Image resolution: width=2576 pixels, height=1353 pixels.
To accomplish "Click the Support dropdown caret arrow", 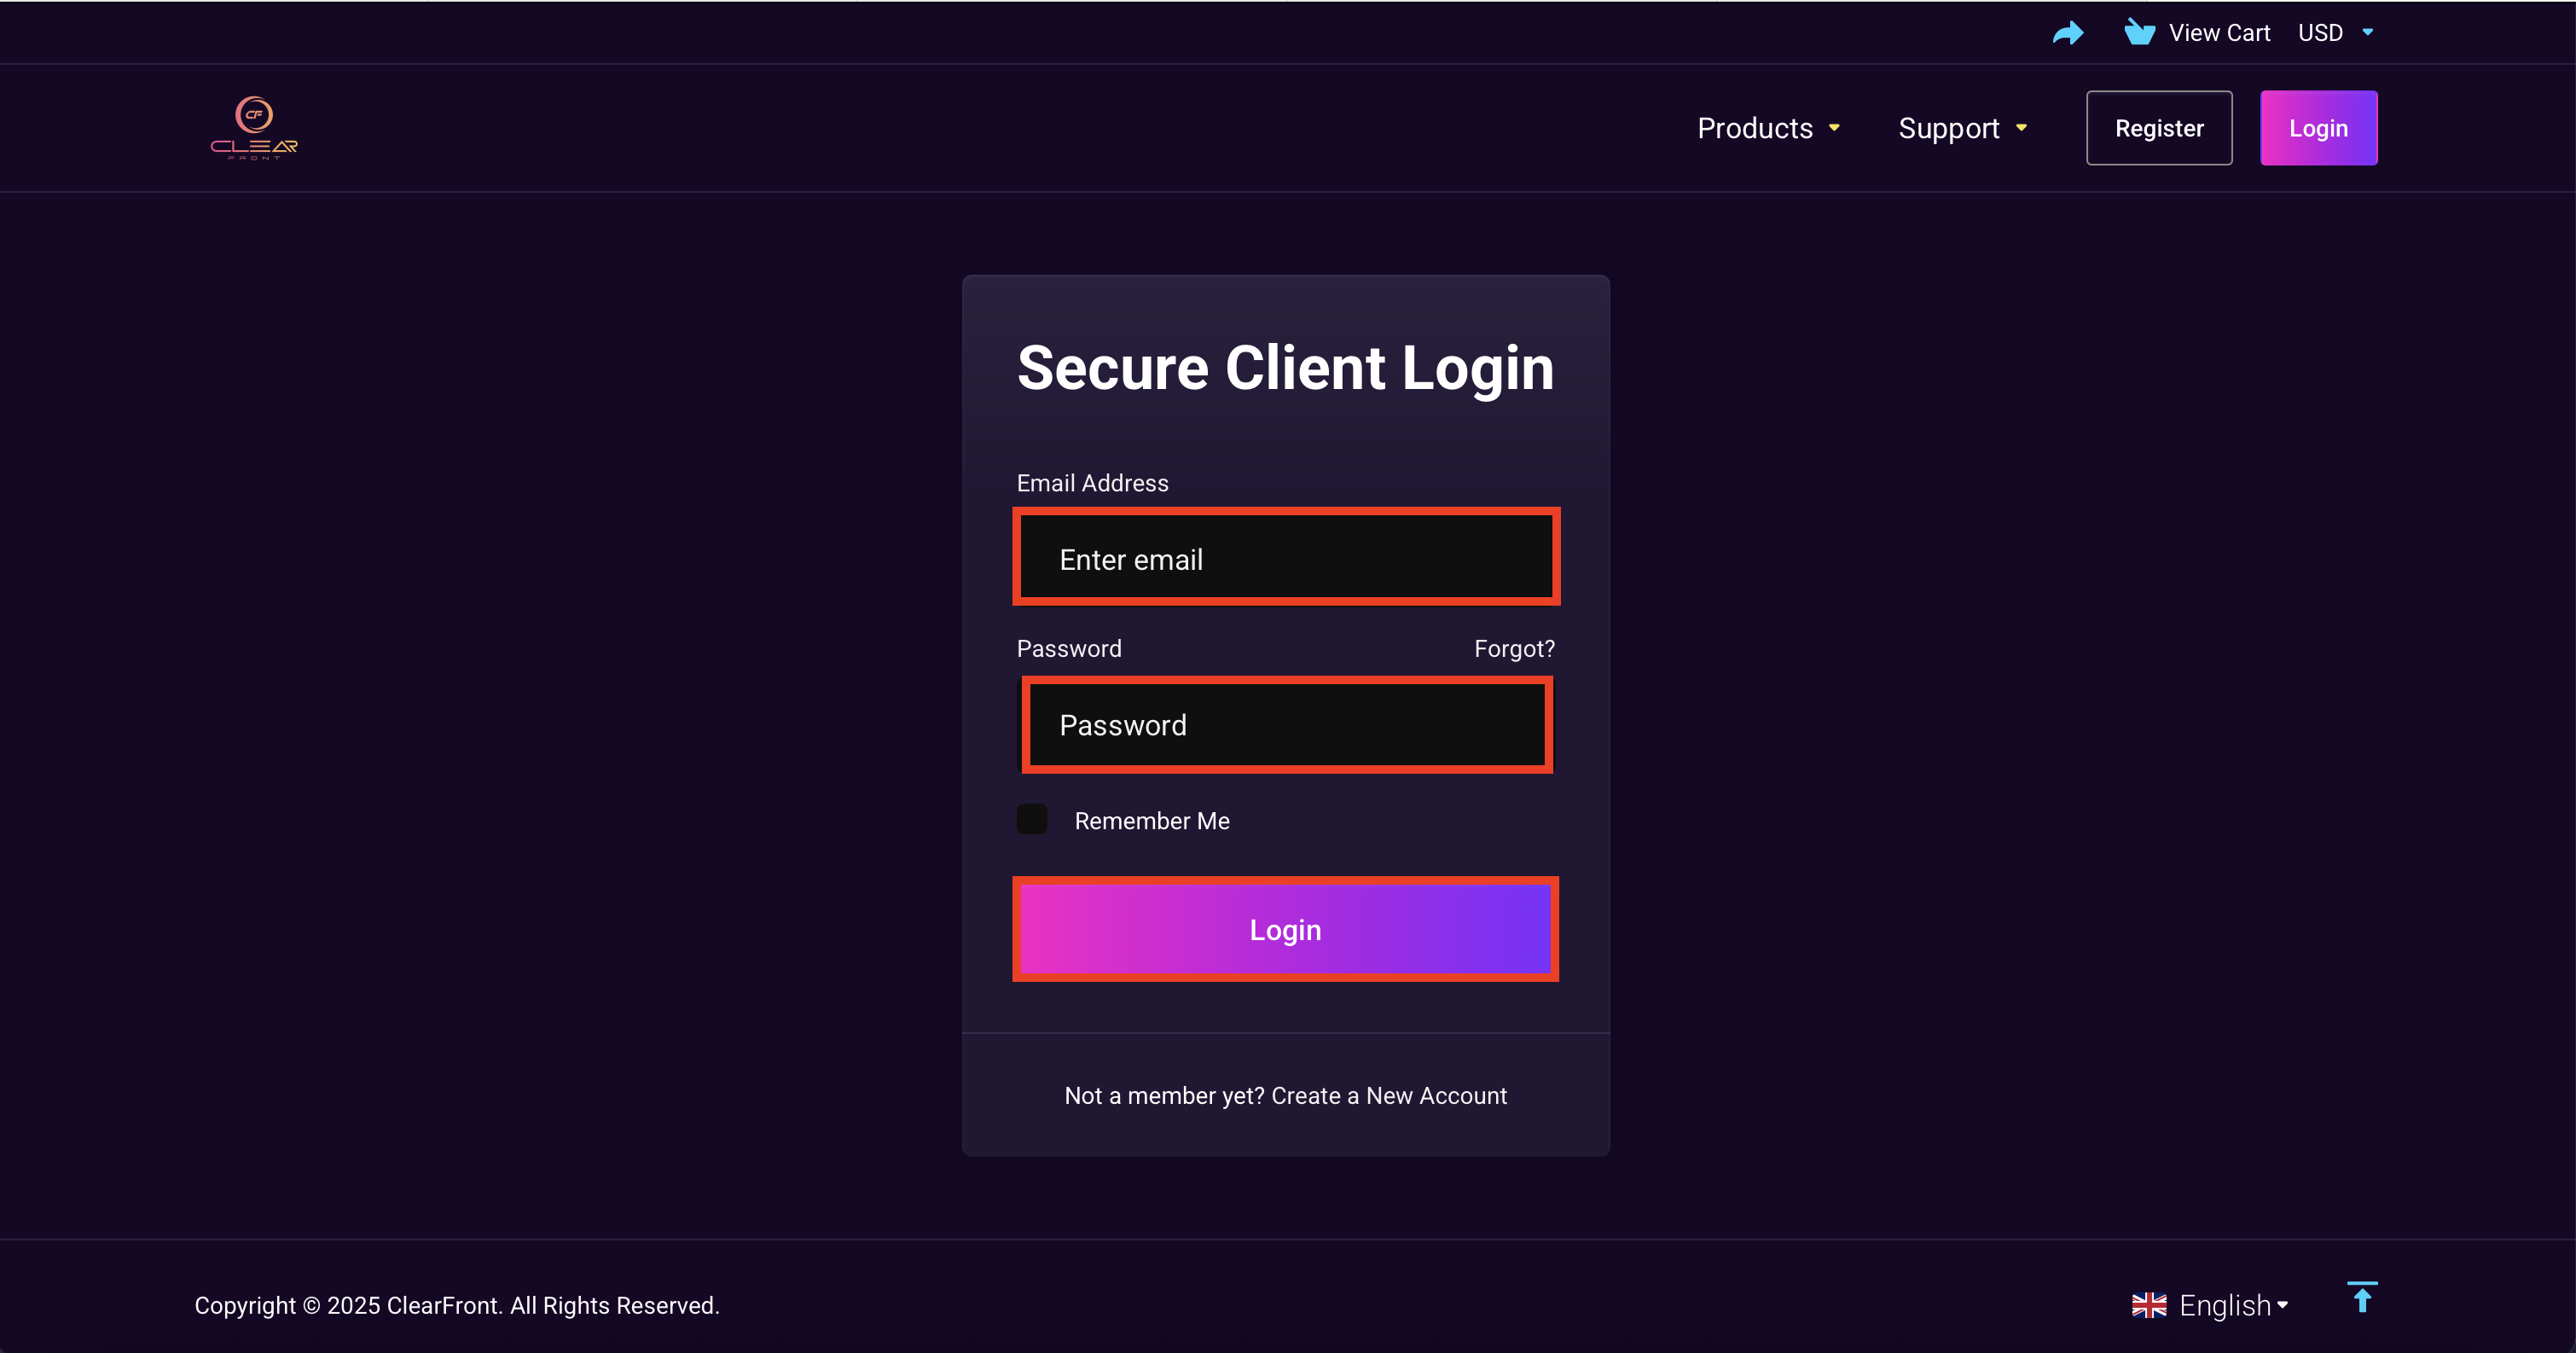I will [2021, 128].
